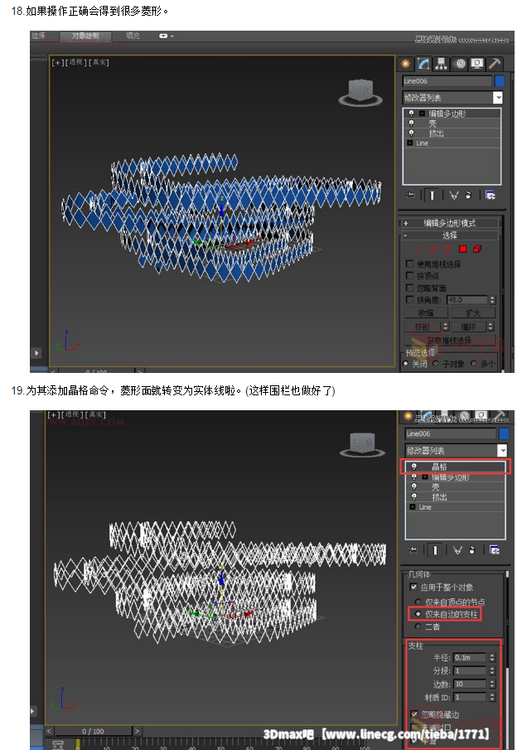
Task: Uncheck 应用于整个对象 checkbox
Action: [414, 587]
